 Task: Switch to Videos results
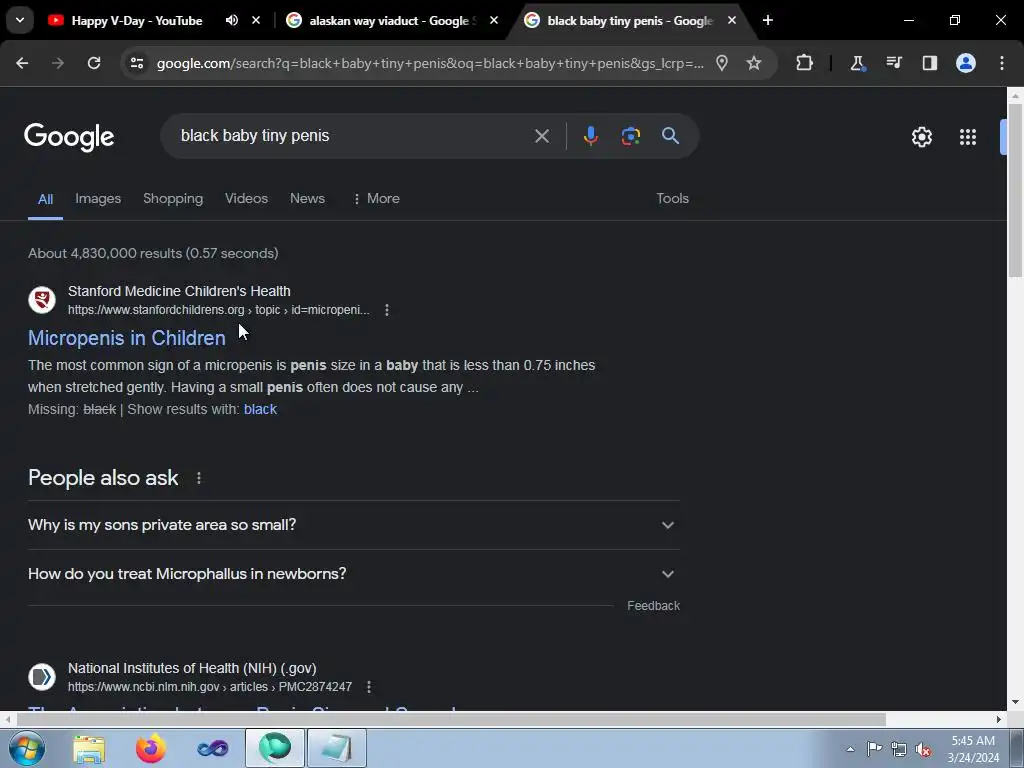coord(246,199)
